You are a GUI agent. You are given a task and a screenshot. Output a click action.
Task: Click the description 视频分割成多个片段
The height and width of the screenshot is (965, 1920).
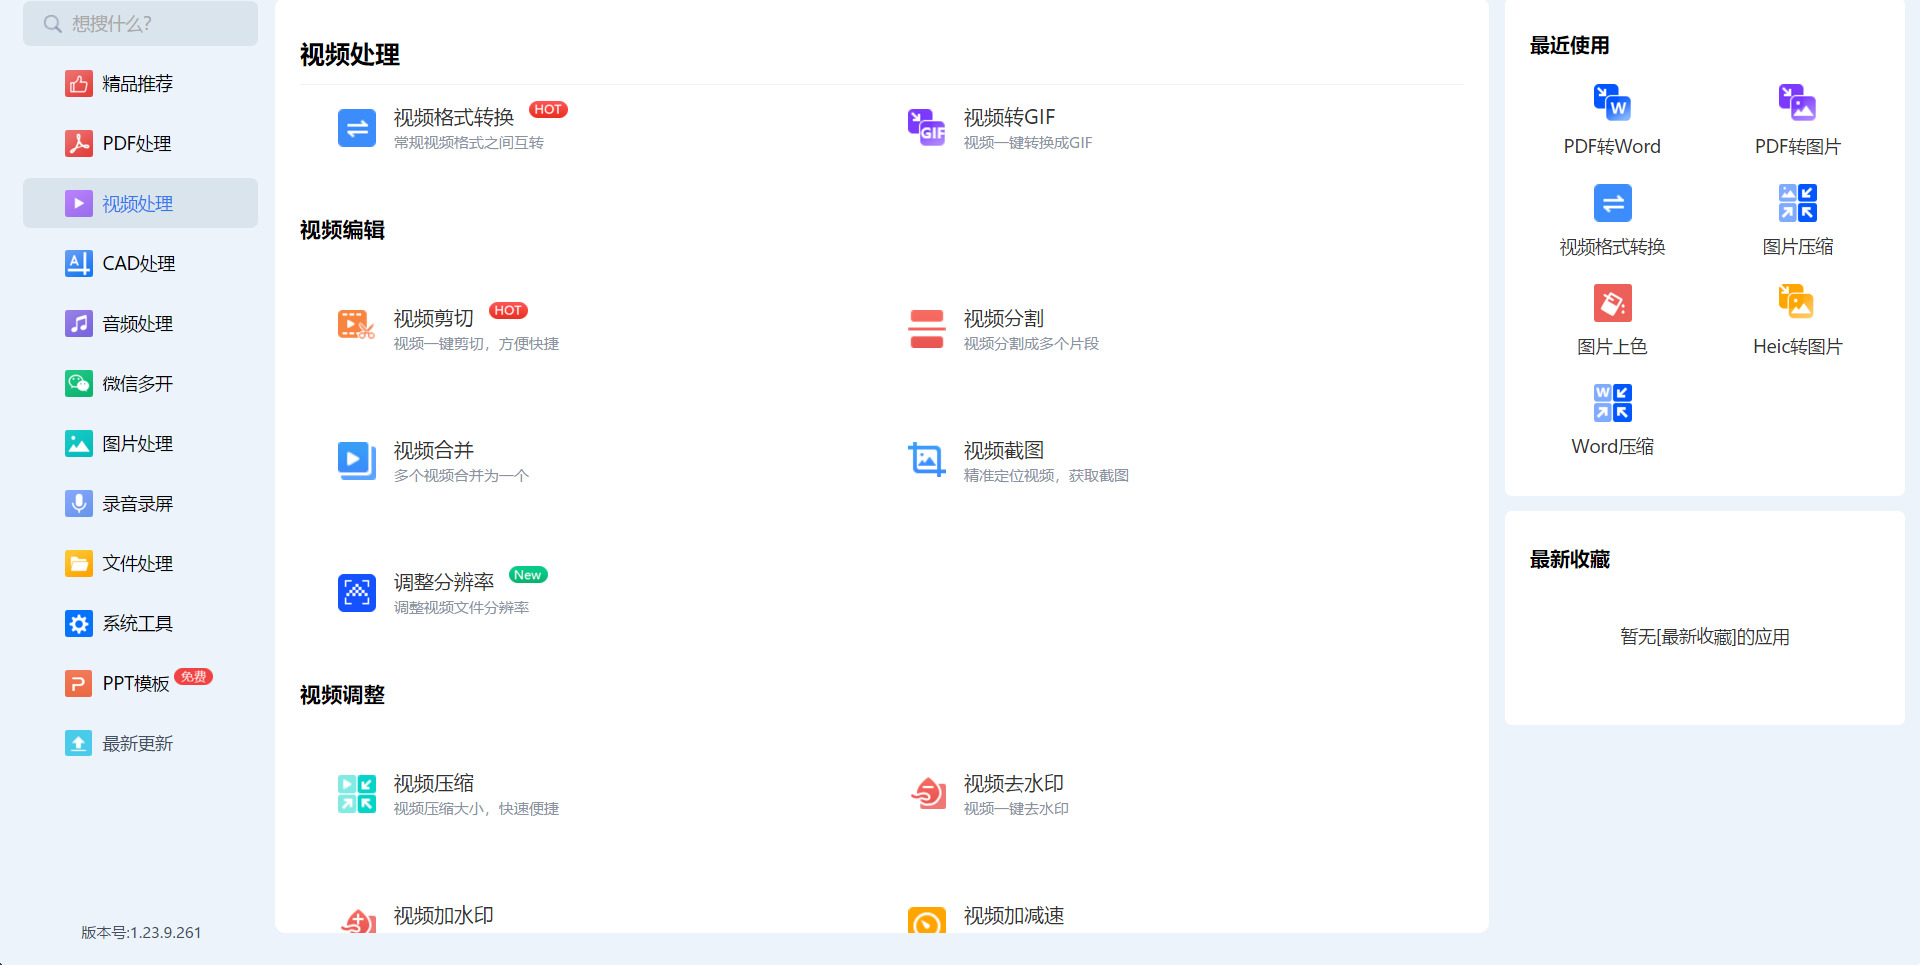[1031, 344]
